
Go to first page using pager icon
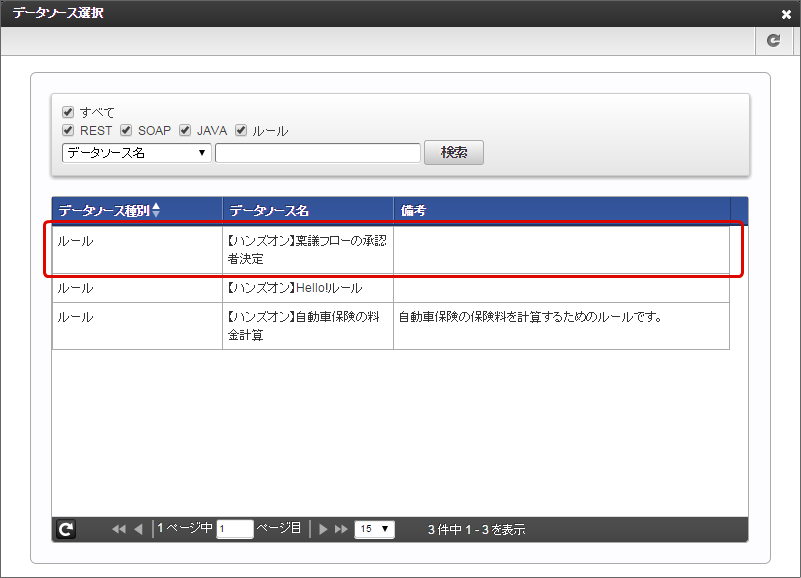coord(119,529)
